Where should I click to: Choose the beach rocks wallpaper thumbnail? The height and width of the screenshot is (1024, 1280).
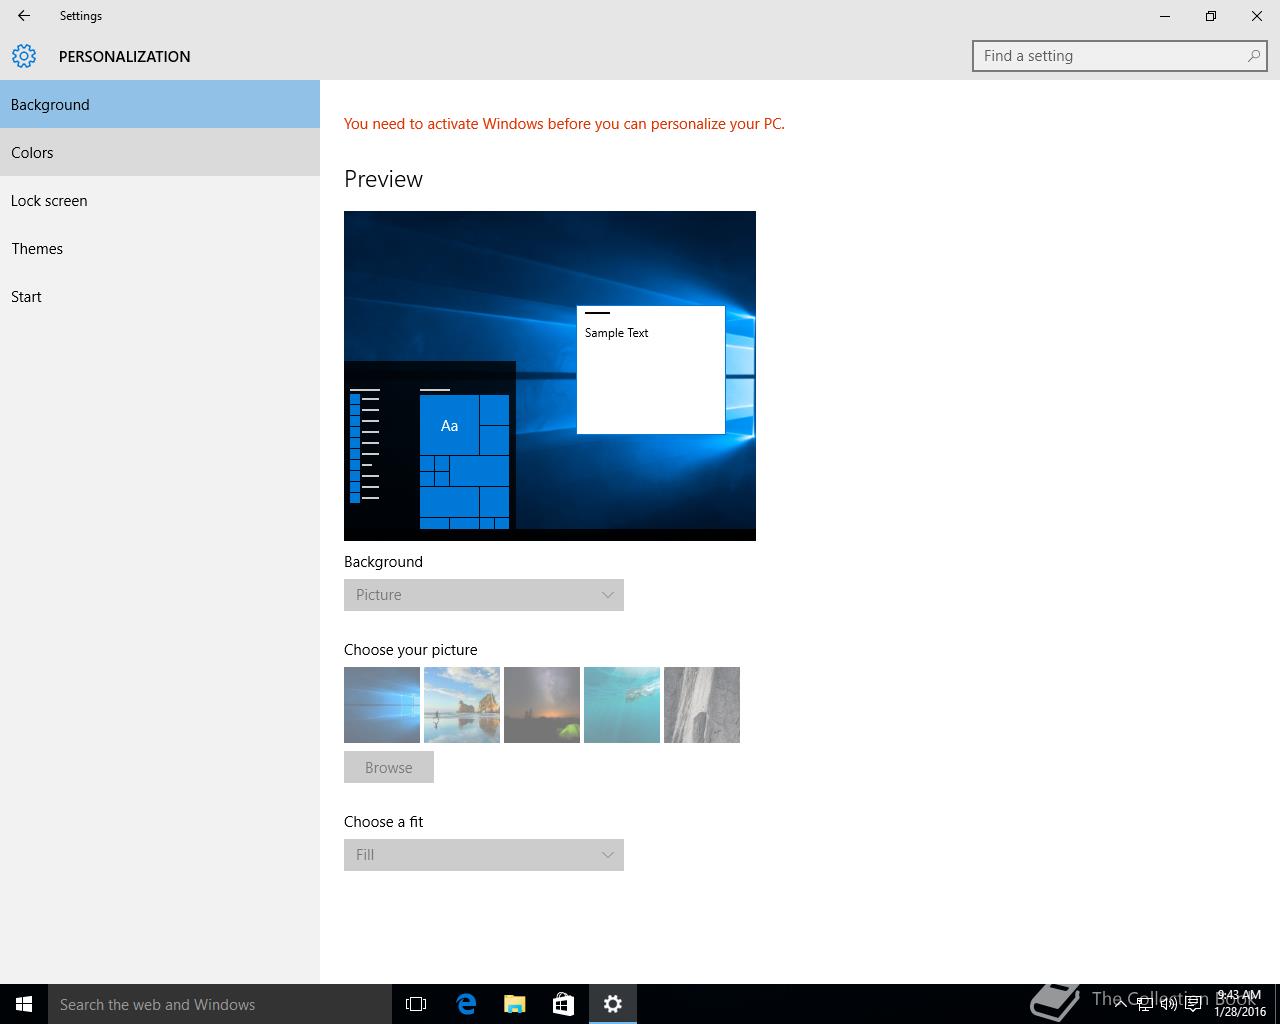[x=462, y=705]
